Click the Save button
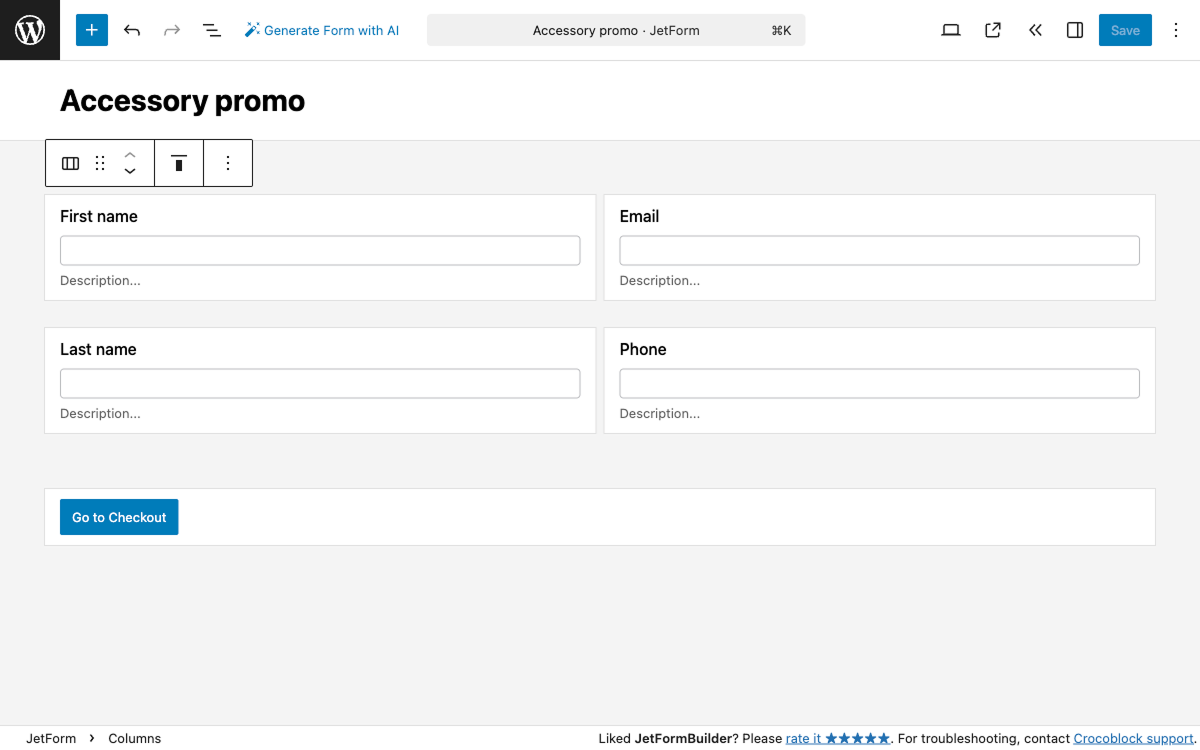The image size is (1200, 750). [1125, 30]
